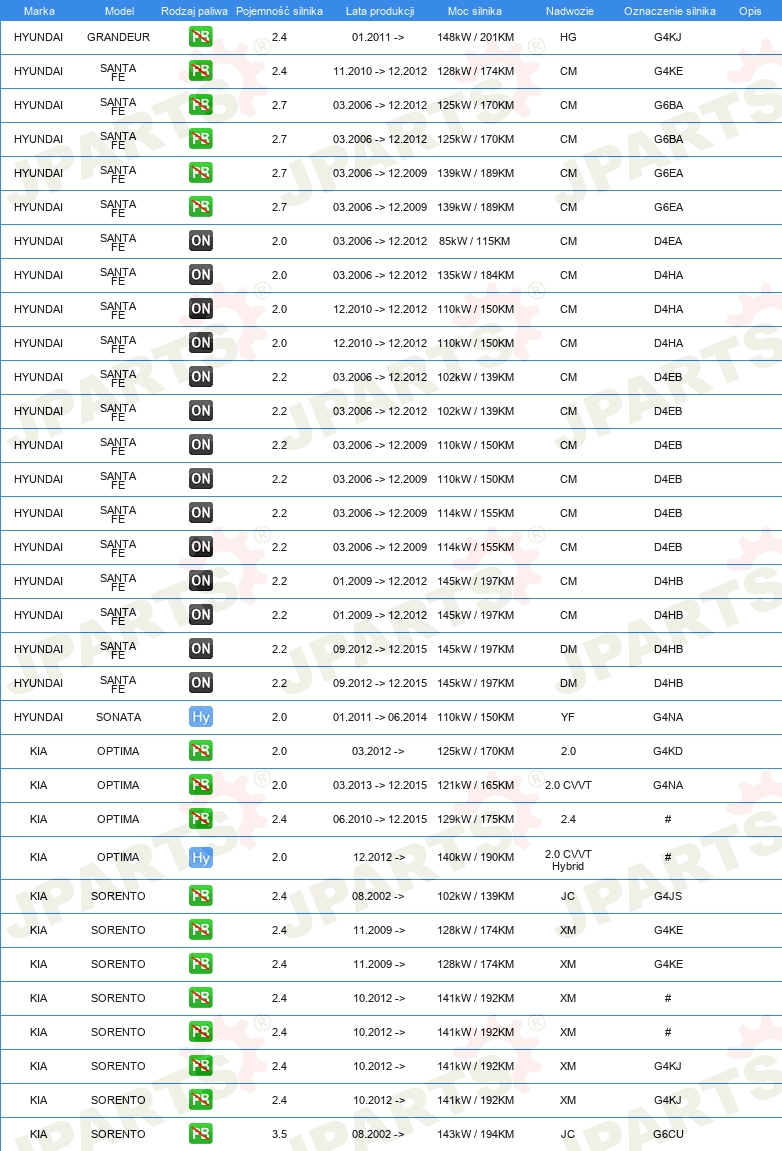Click petrol icon in Kia Sorento G4JS row

200,896
